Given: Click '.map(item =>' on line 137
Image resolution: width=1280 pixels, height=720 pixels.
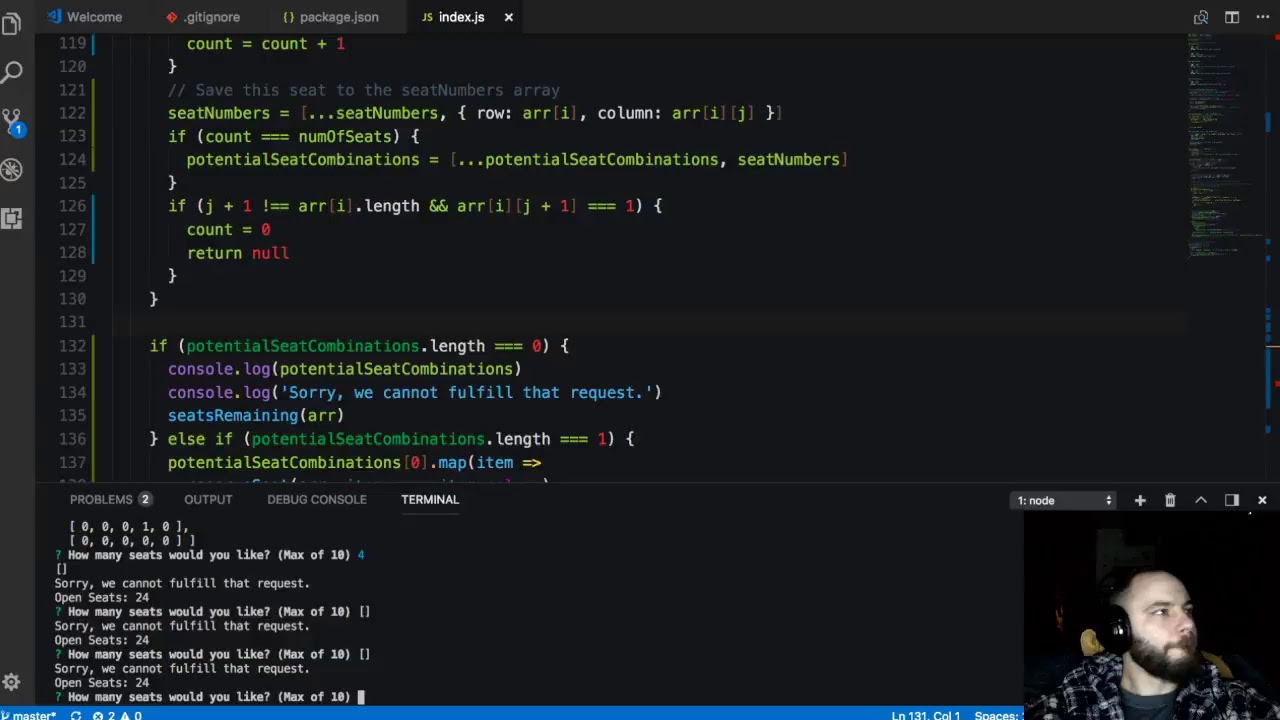Looking at the screenshot, I should click(485, 462).
